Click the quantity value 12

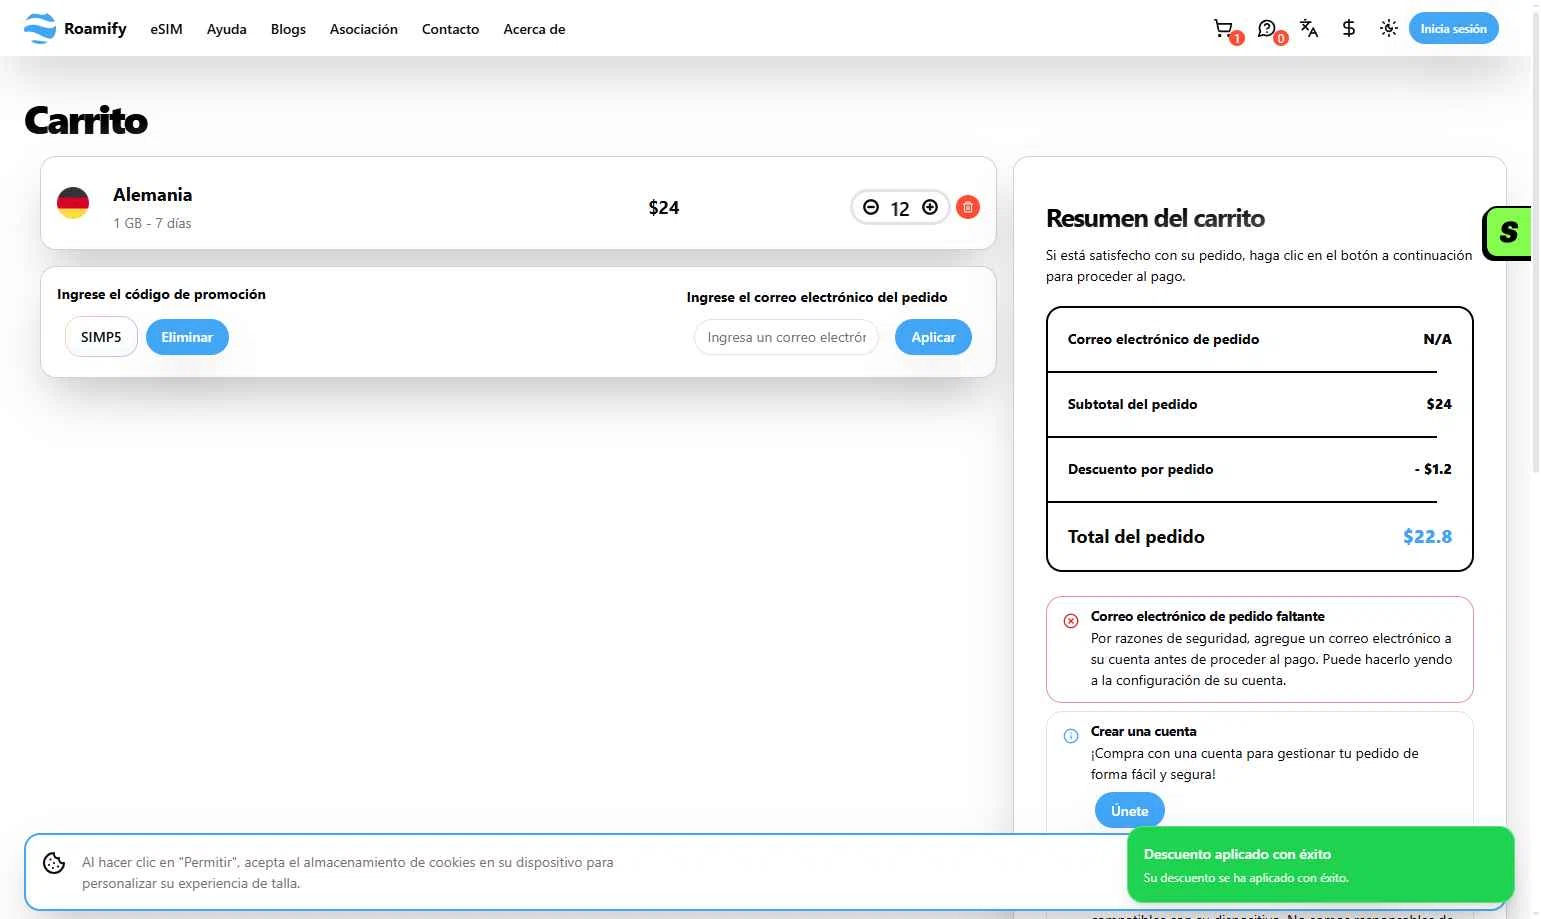[x=900, y=208]
